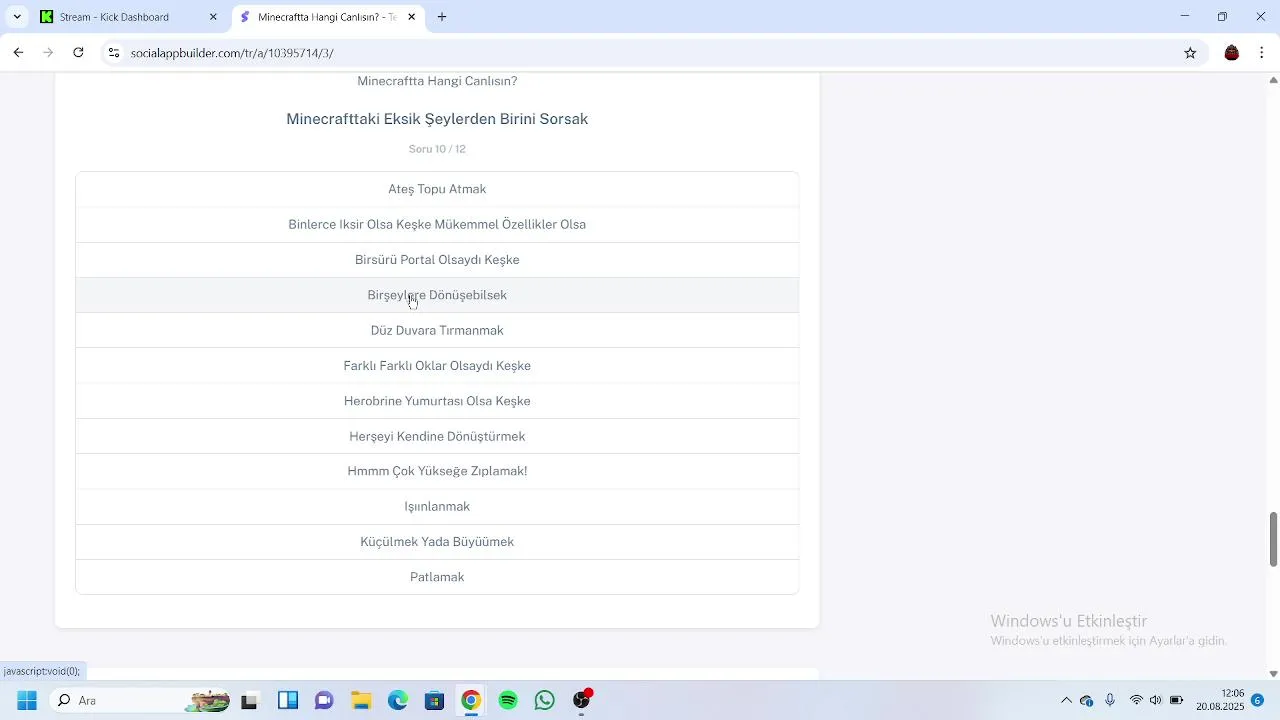Bookmark this page with star icon

(1190, 53)
